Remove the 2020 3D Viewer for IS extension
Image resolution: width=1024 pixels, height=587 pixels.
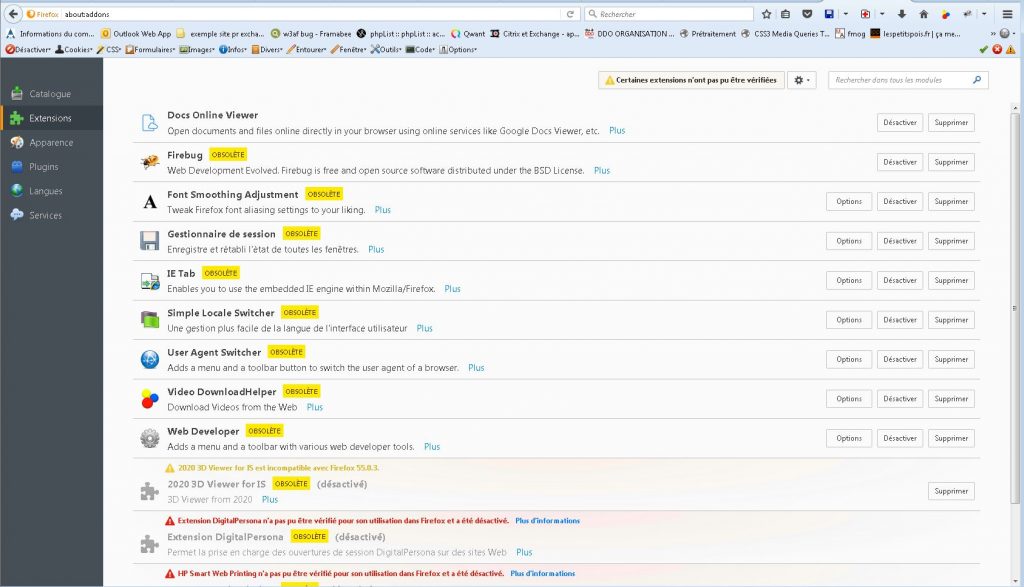(x=950, y=491)
